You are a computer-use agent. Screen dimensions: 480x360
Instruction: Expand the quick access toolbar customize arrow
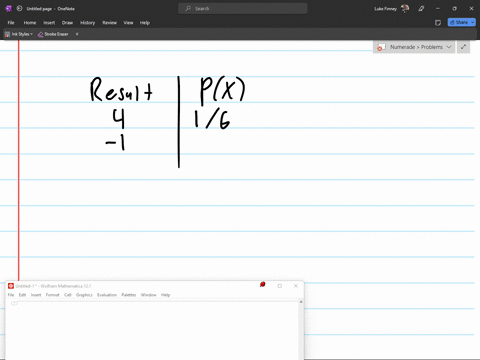77,34
